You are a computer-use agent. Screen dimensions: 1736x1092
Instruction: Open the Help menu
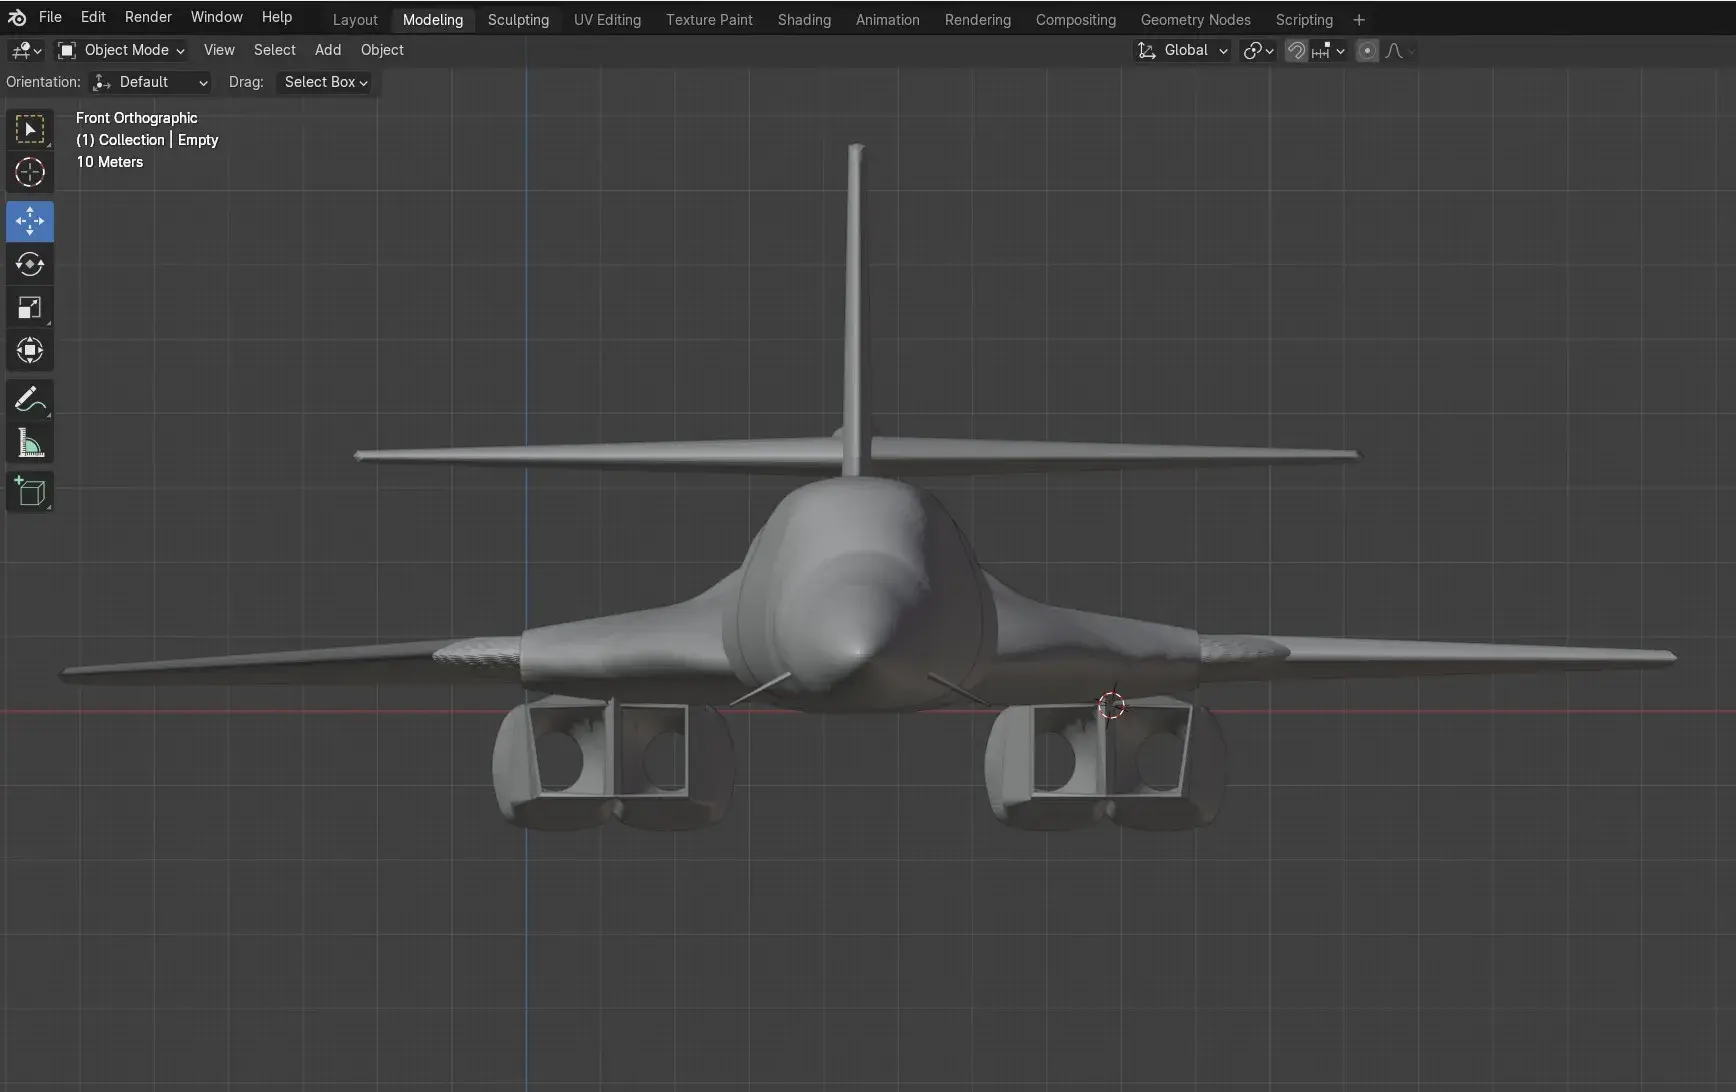(x=277, y=17)
